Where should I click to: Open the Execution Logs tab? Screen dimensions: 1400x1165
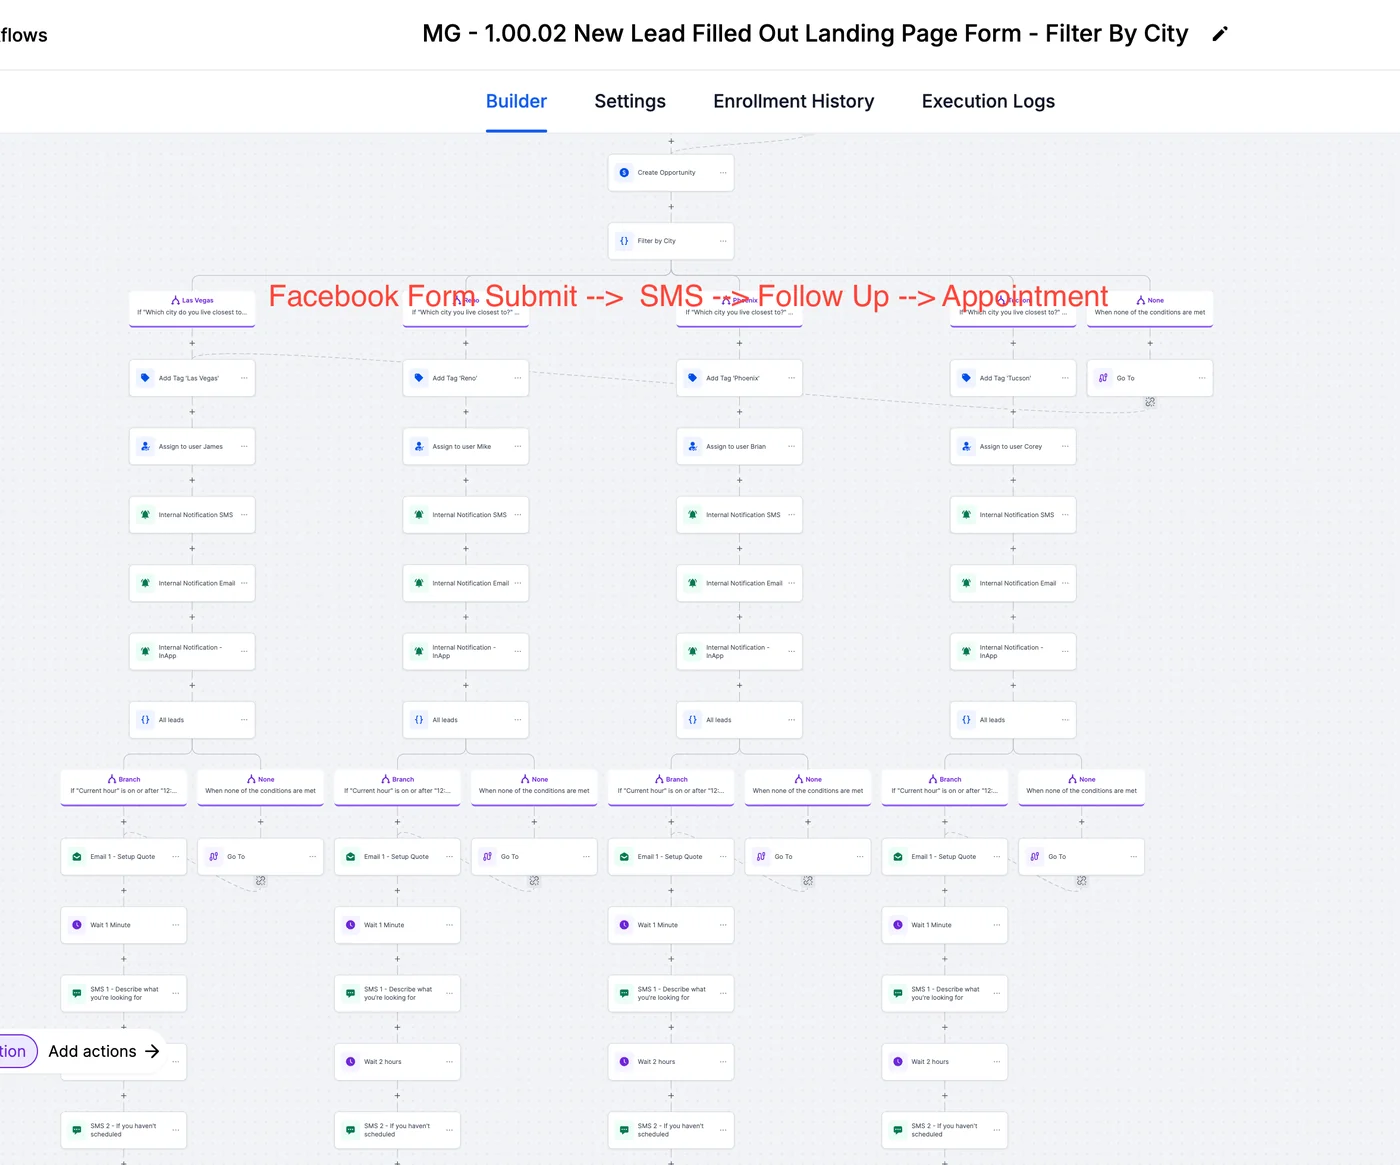click(x=988, y=101)
